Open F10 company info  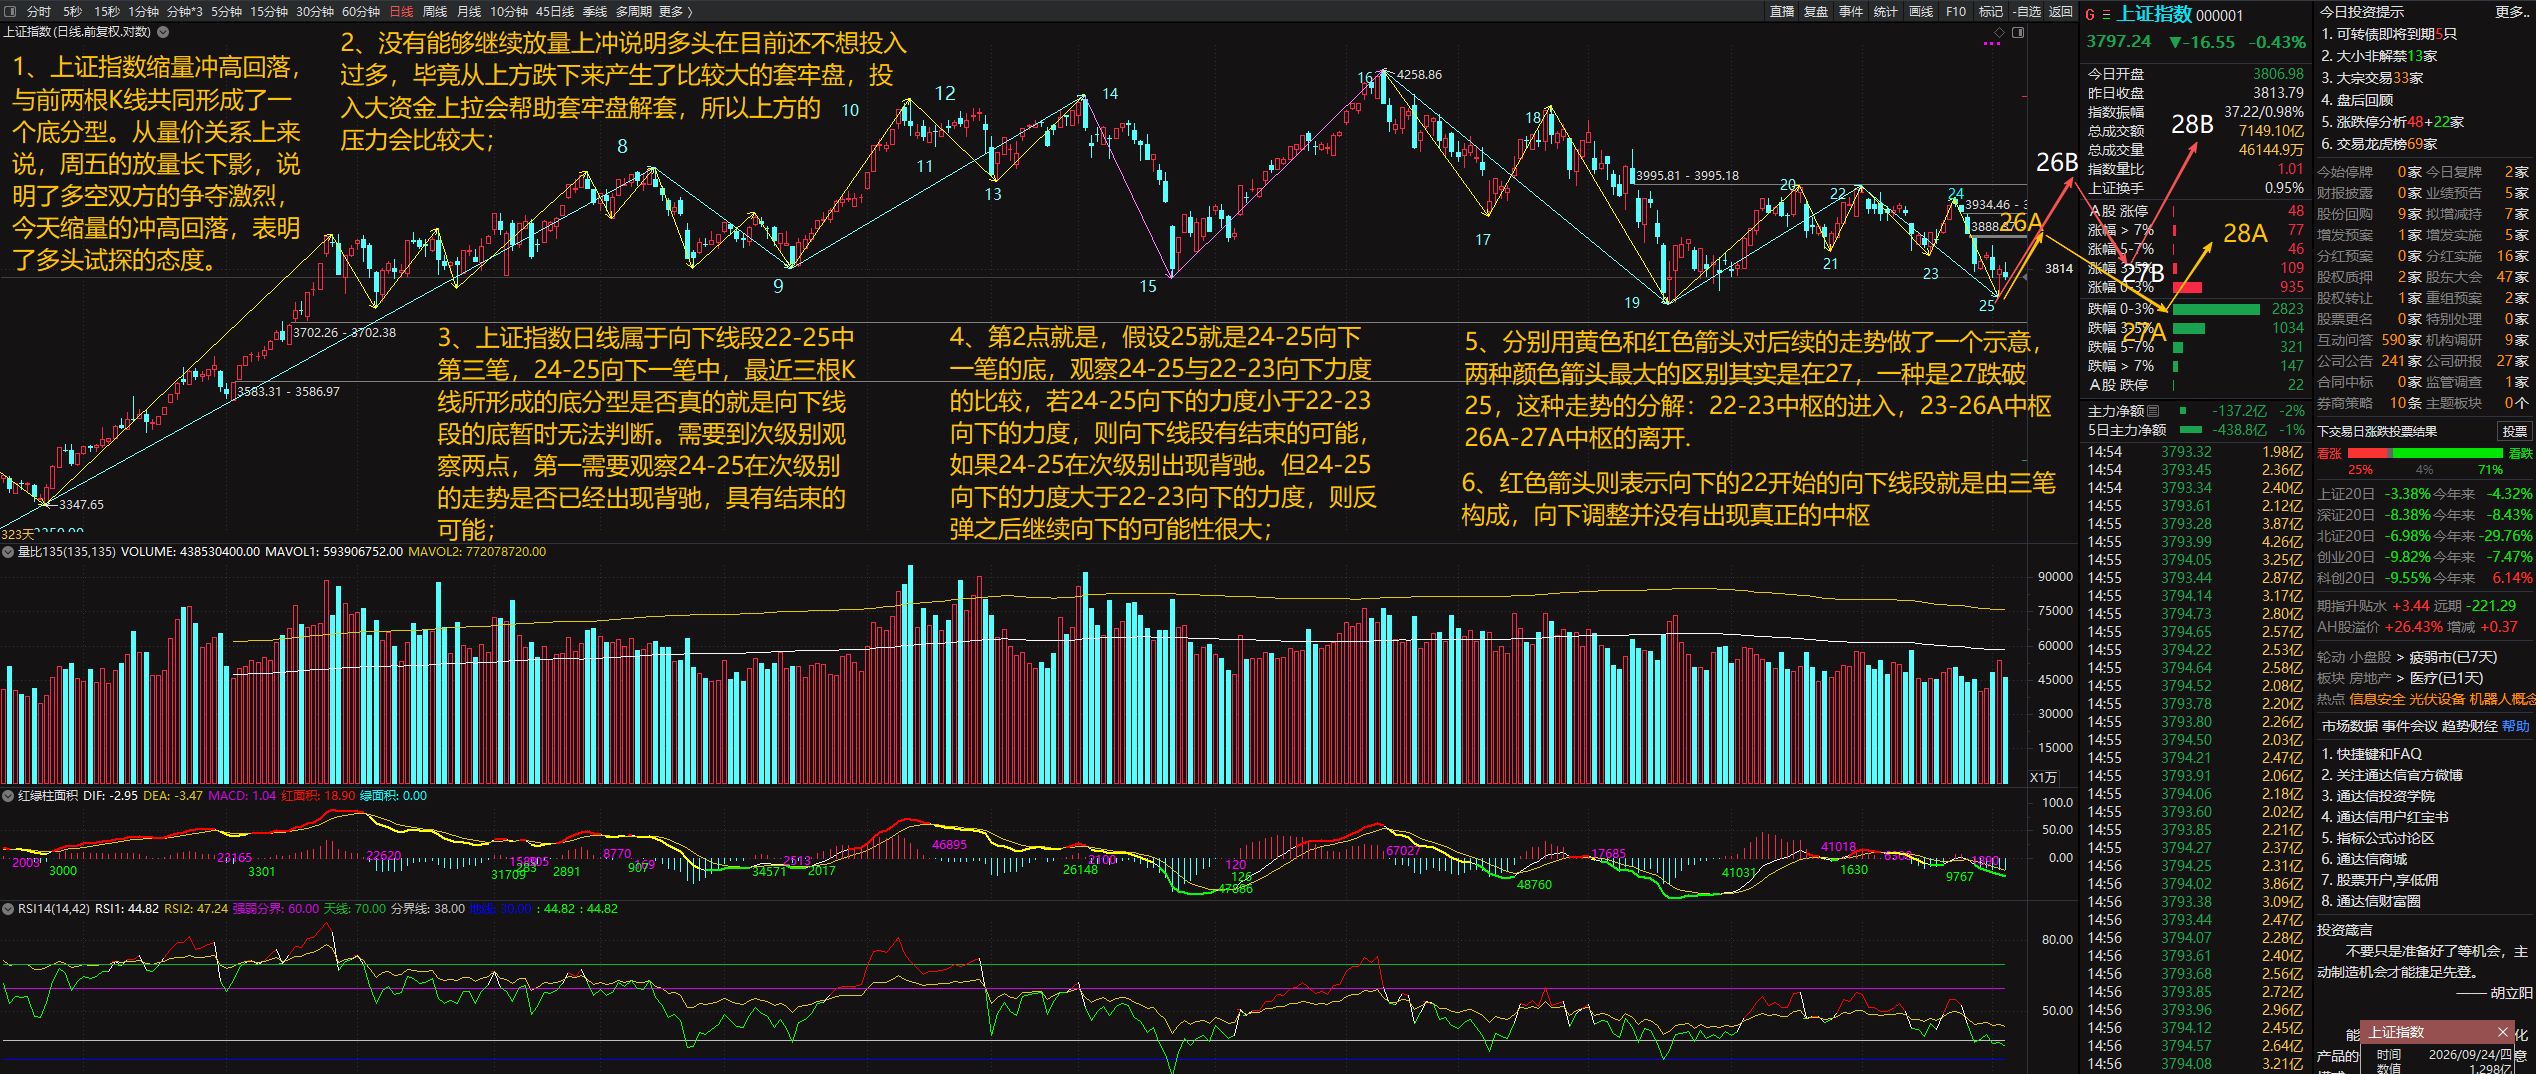(1956, 11)
